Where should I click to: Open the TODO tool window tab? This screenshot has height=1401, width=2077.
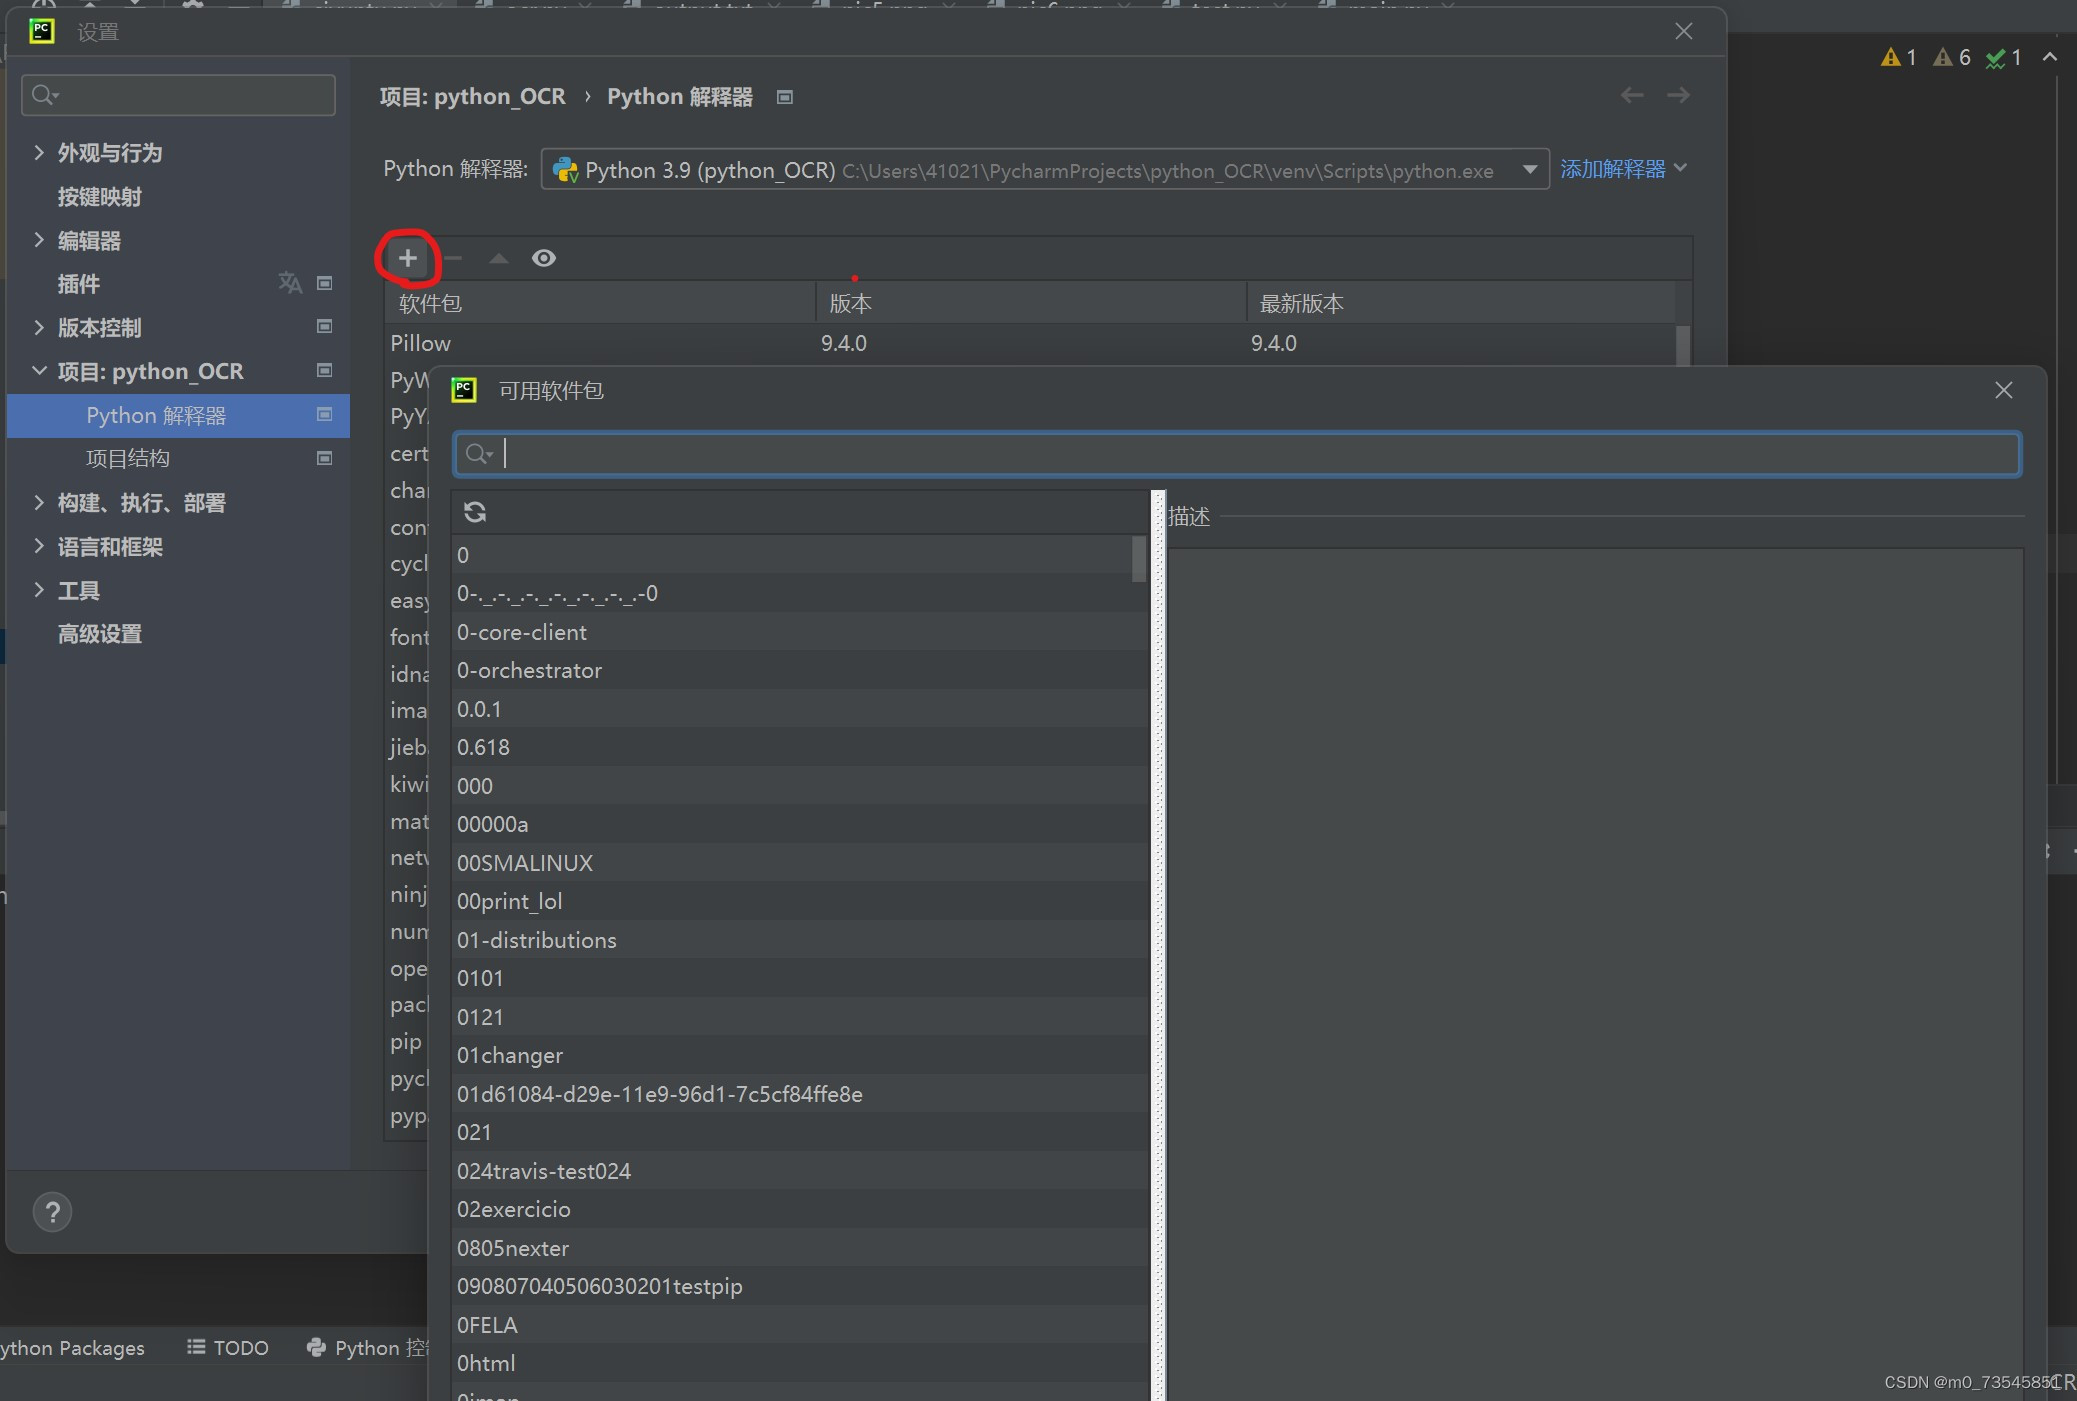pos(229,1347)
